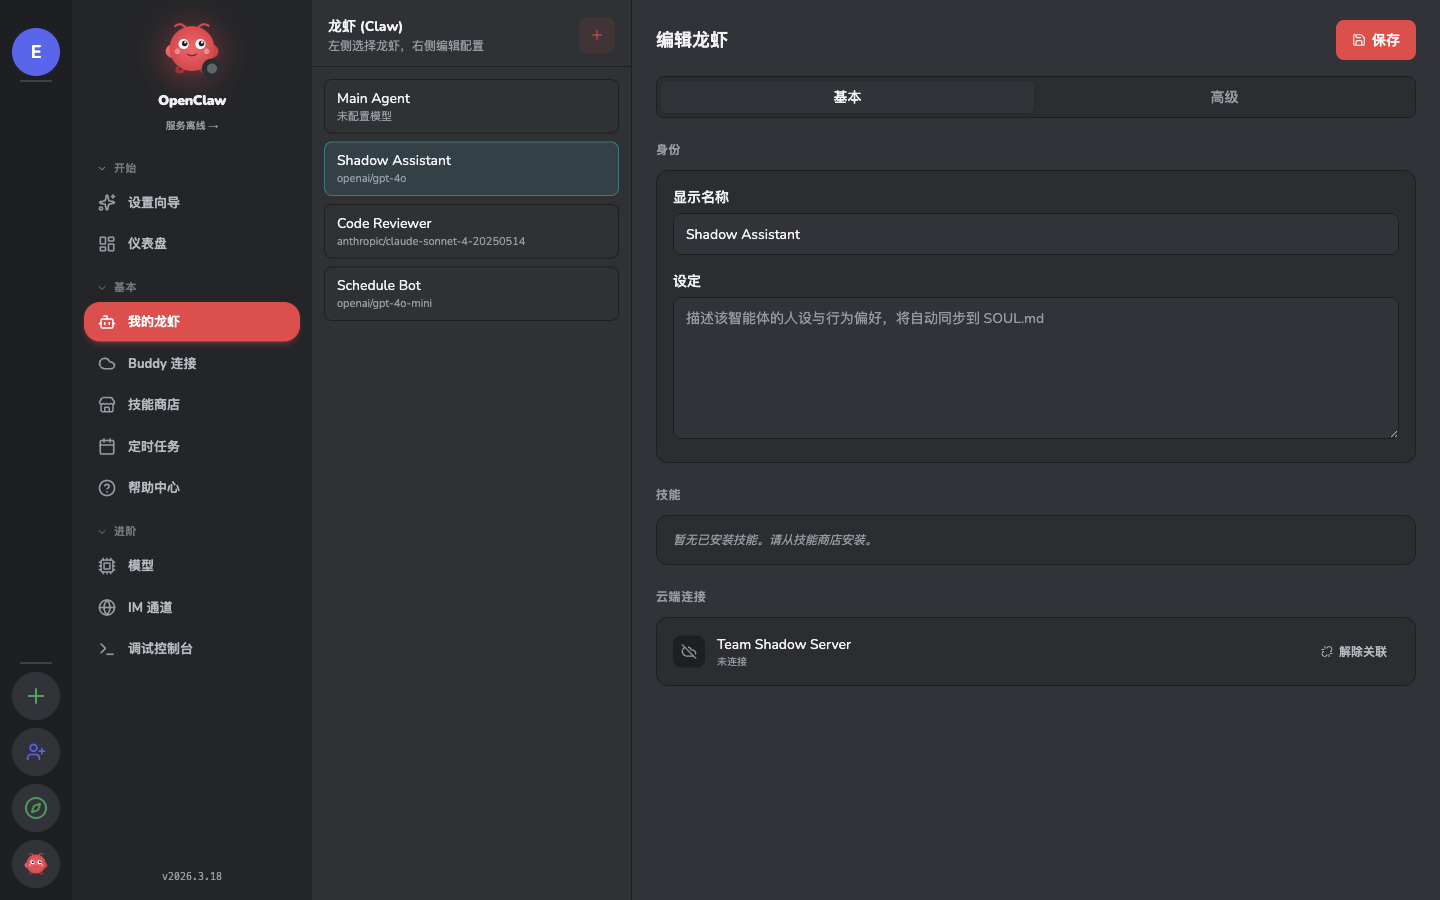Click inside the 显示名称 name input field

[1035, 234]
